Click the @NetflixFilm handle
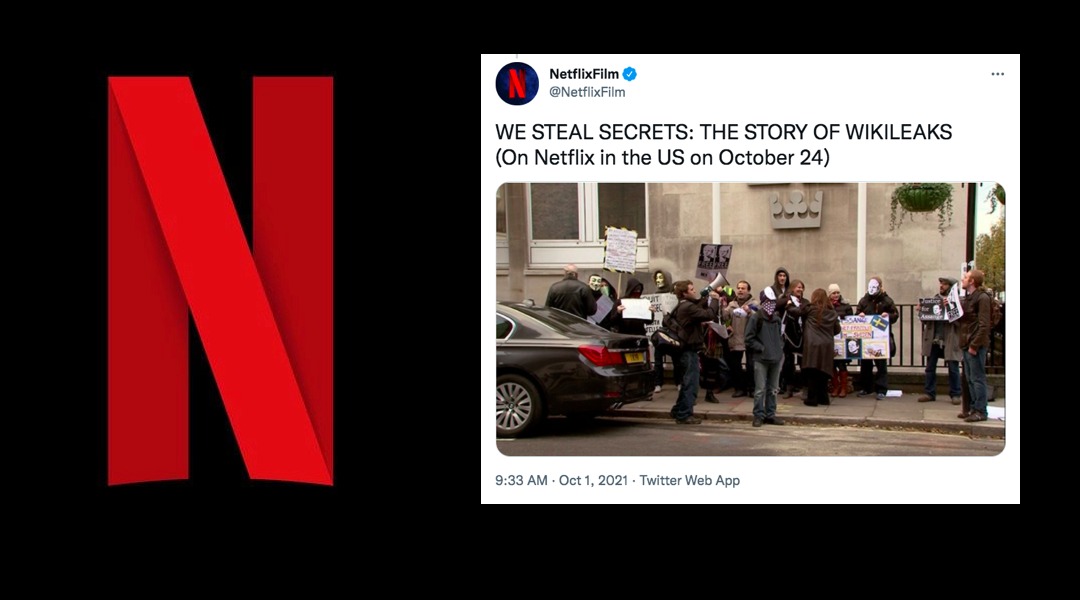The height and width of the screenshot is (600, 1080). pos(587,92)
